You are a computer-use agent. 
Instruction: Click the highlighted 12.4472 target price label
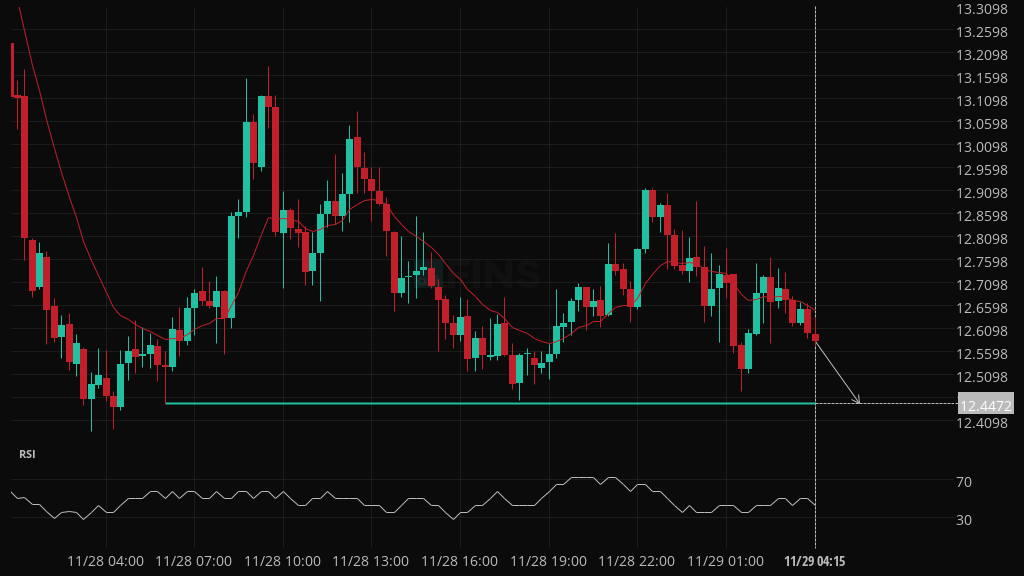coord(985,404)
